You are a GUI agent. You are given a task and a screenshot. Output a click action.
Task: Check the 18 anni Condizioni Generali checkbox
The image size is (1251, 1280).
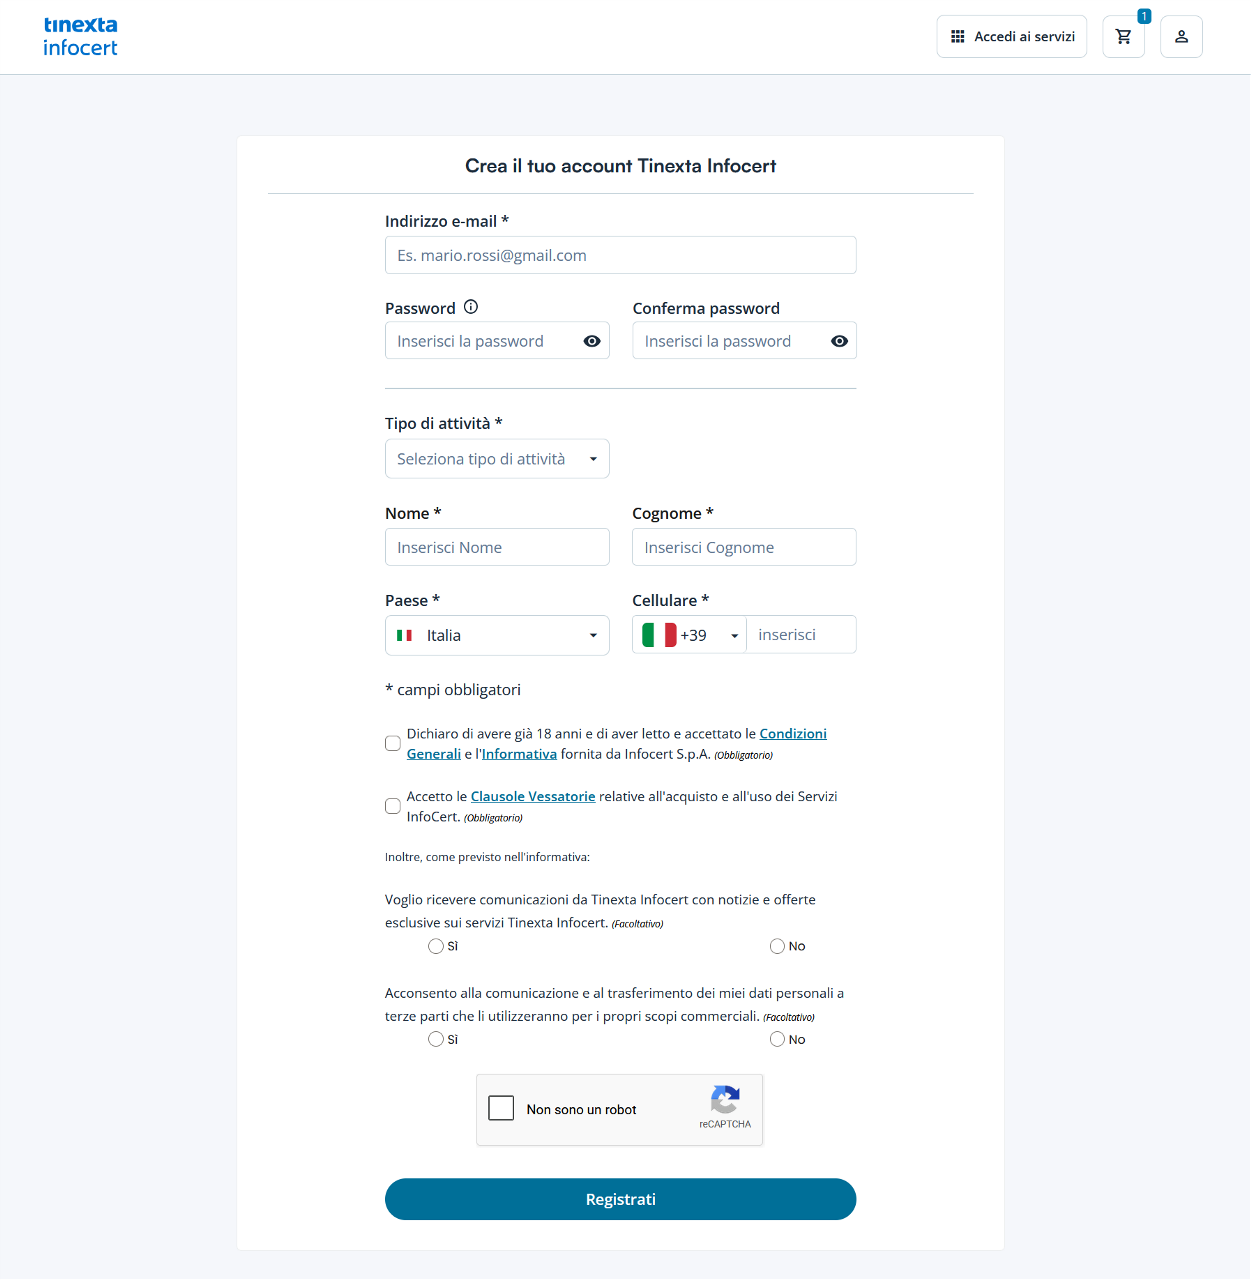[x=393, y=744]
